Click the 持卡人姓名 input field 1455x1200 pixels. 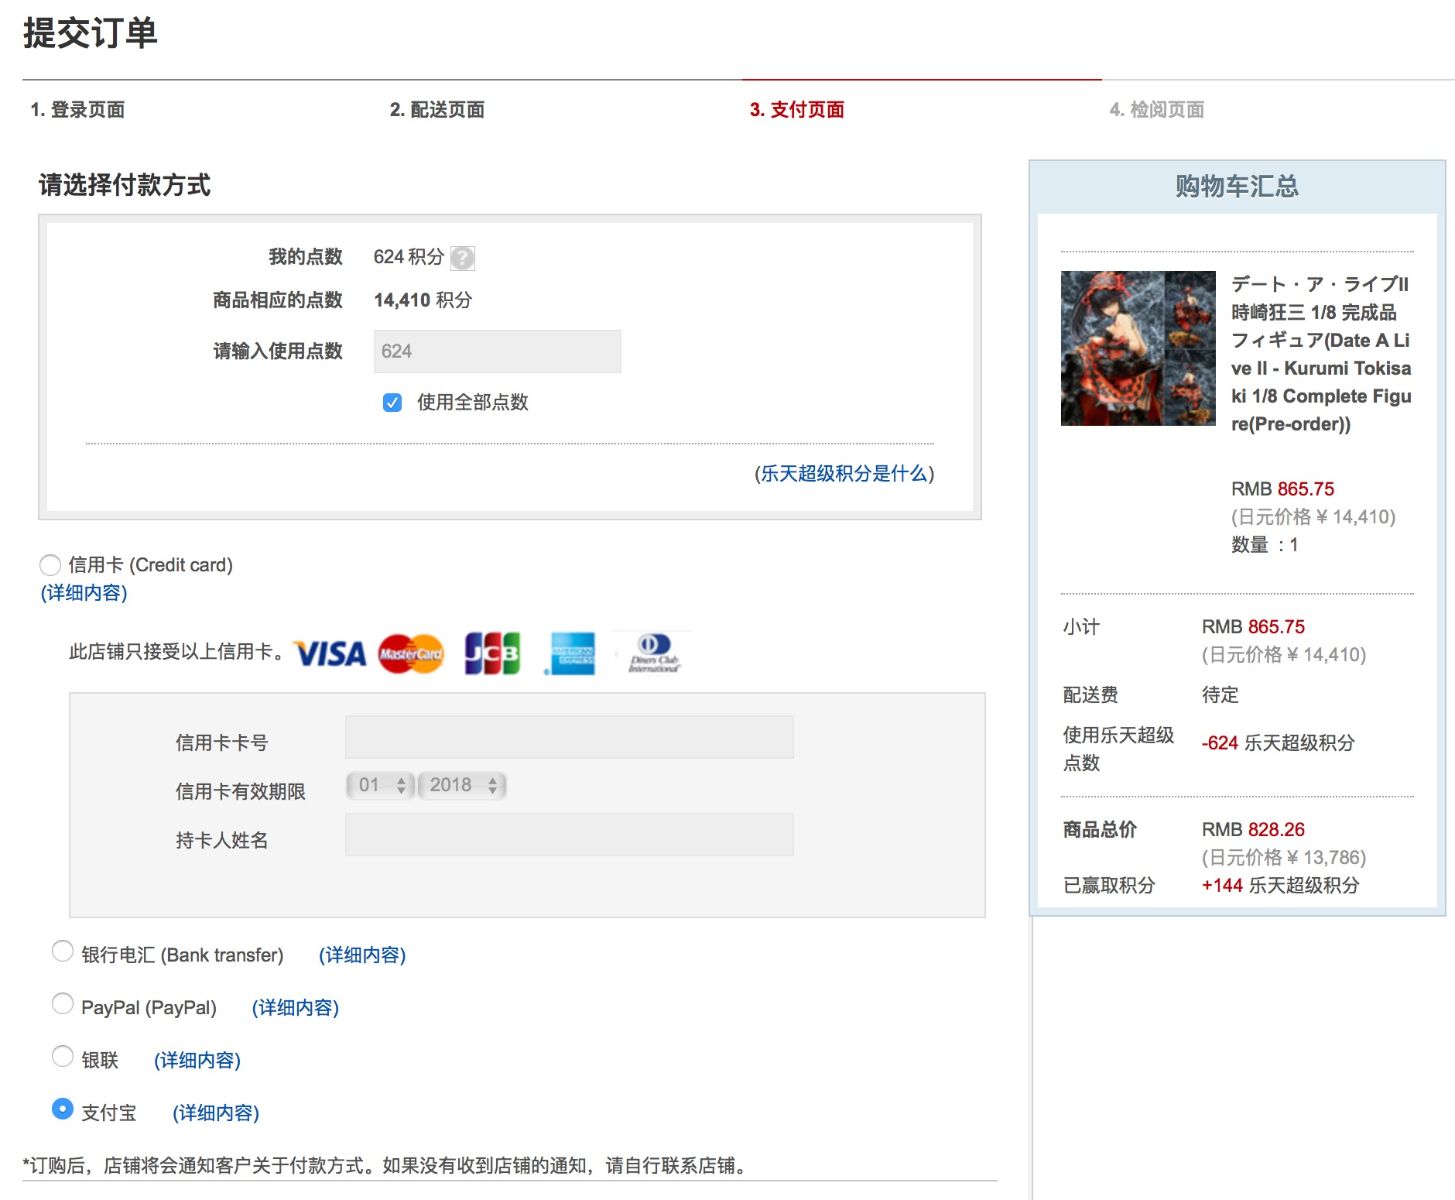tap(569, 835)
